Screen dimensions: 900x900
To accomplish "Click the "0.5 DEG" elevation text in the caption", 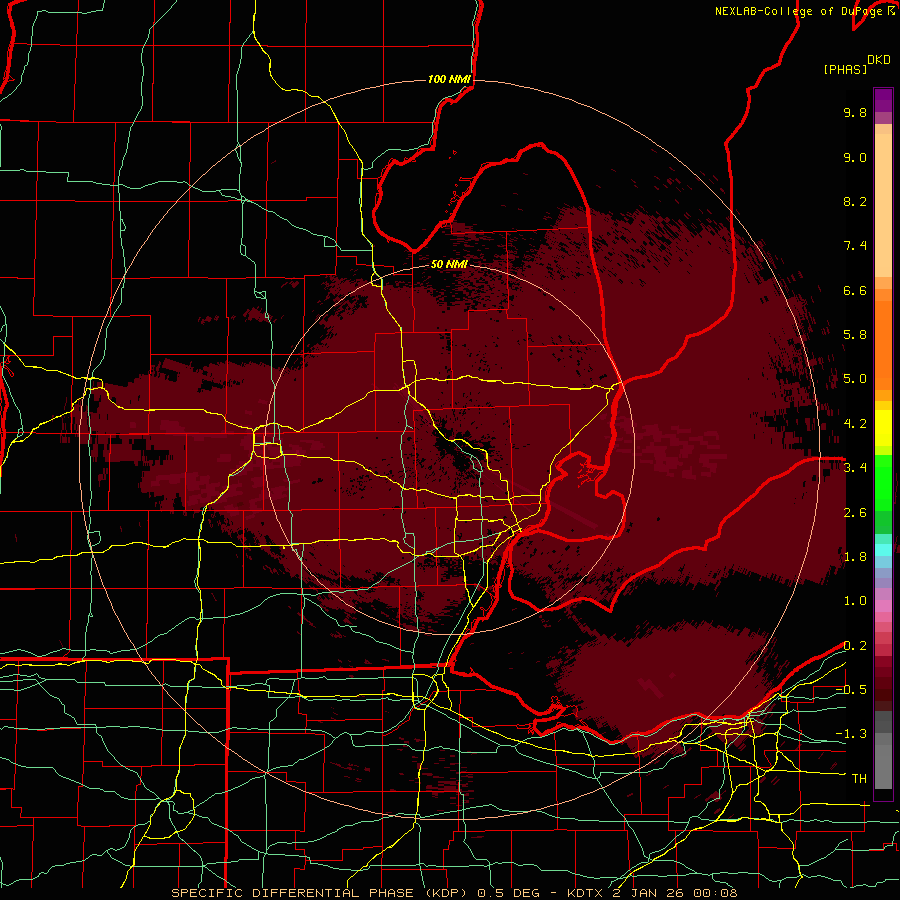I will pos(509,893).
